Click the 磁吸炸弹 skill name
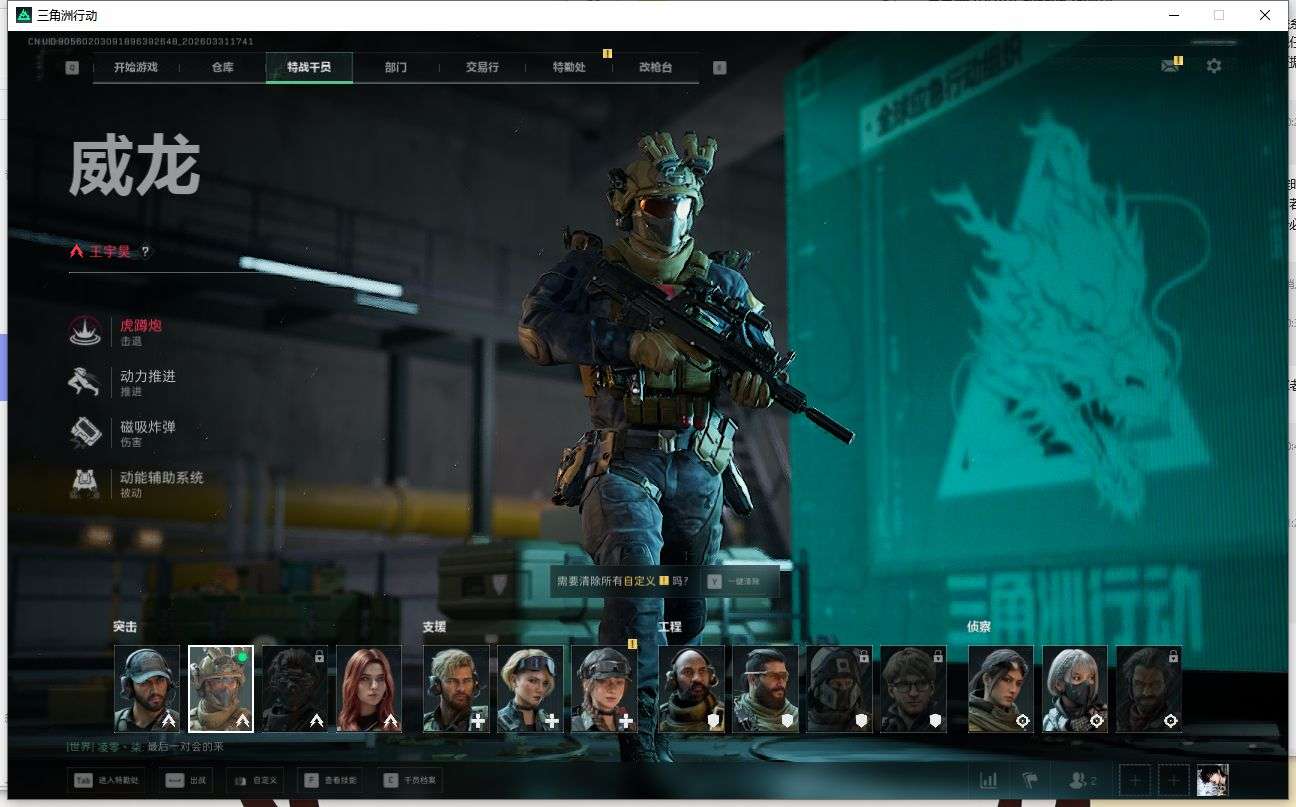This screenshot has height=807, width=1296. (148, 427)
